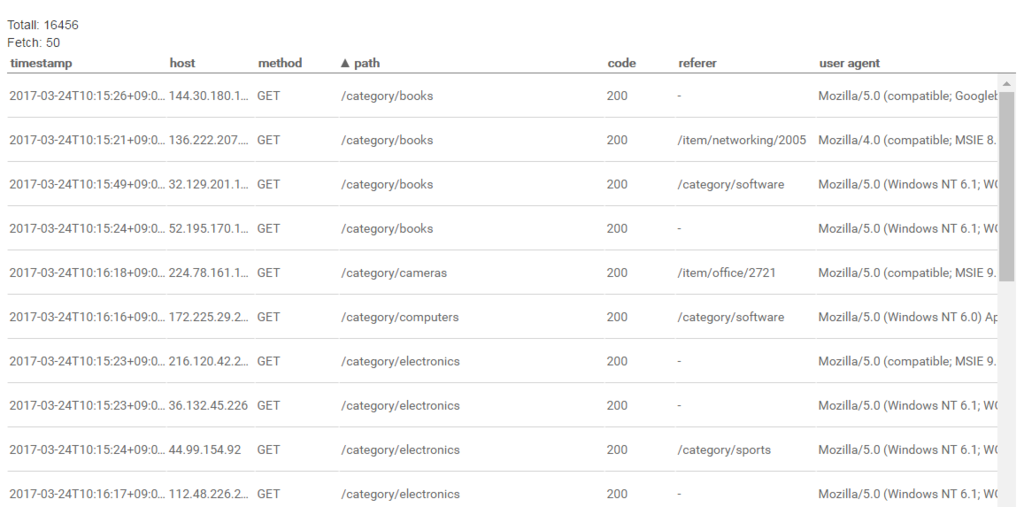
Task: Sort by the code column header
Action: coord(621,63)
